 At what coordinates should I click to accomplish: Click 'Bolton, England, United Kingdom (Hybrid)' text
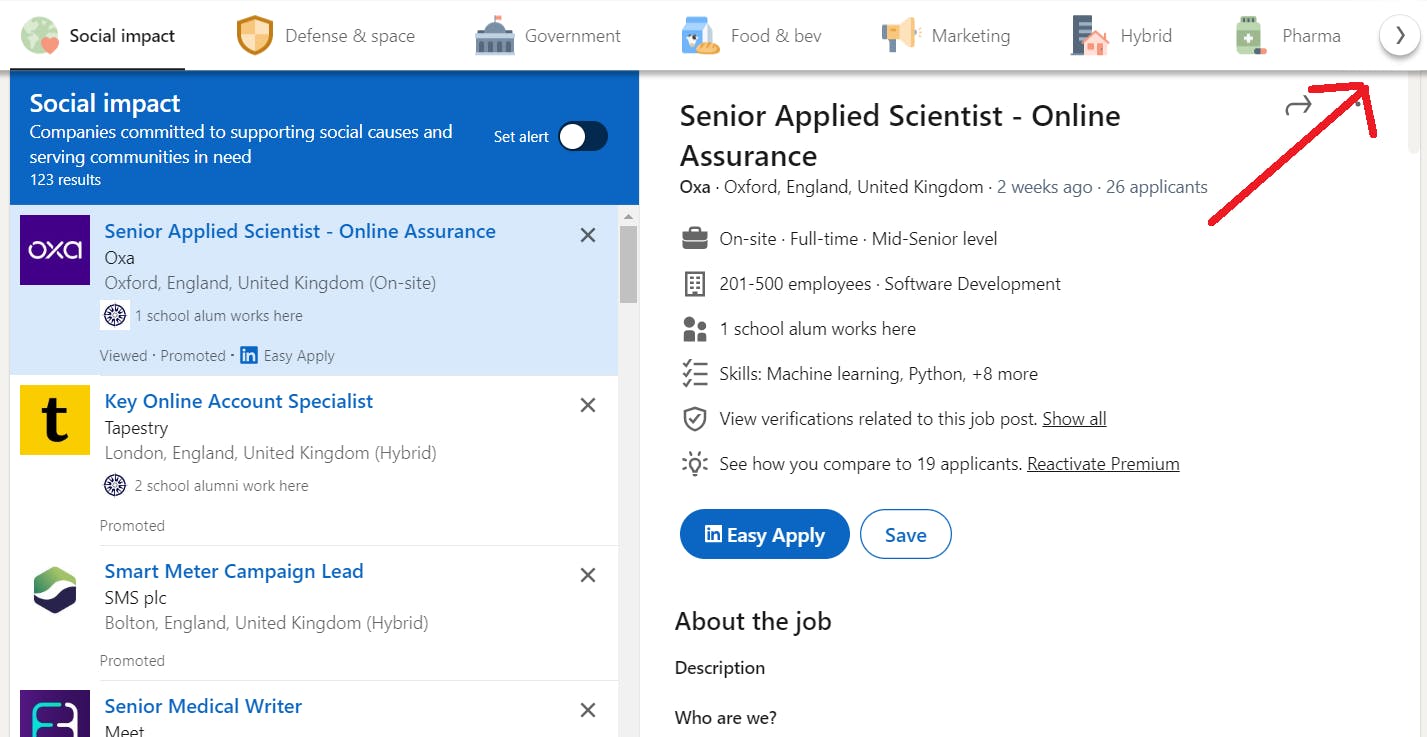click(x=267, y=623)
